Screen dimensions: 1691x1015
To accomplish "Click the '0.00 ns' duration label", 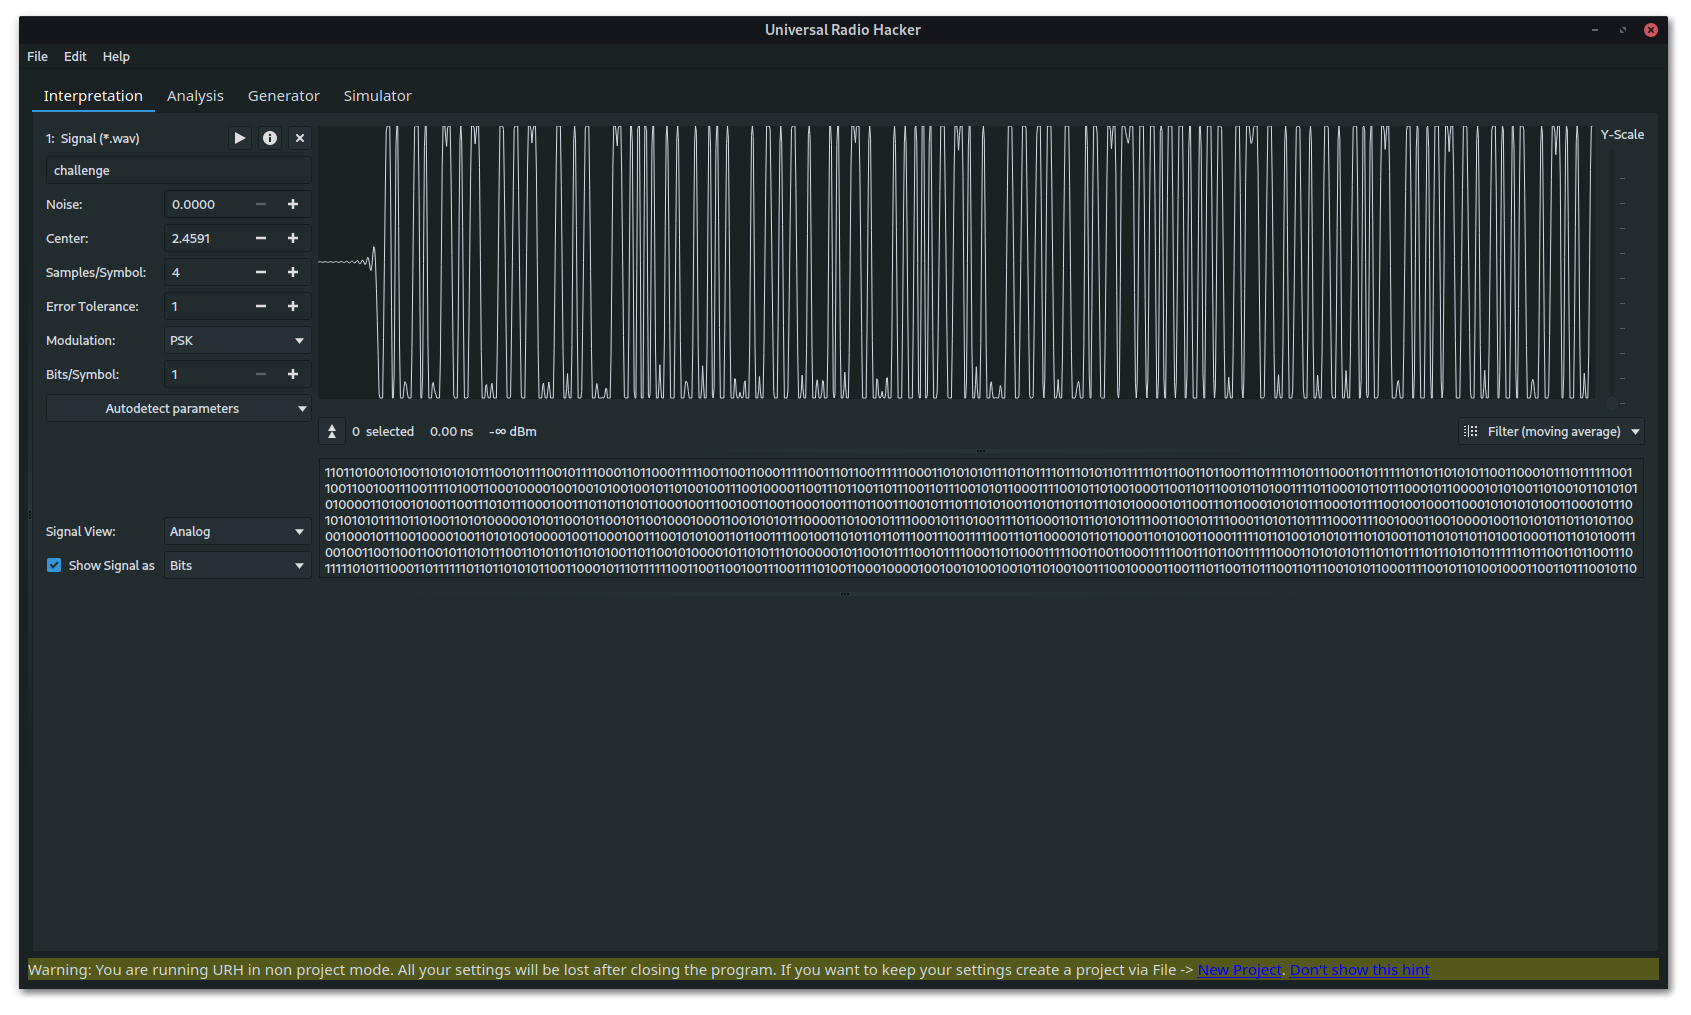I will 451,432.
